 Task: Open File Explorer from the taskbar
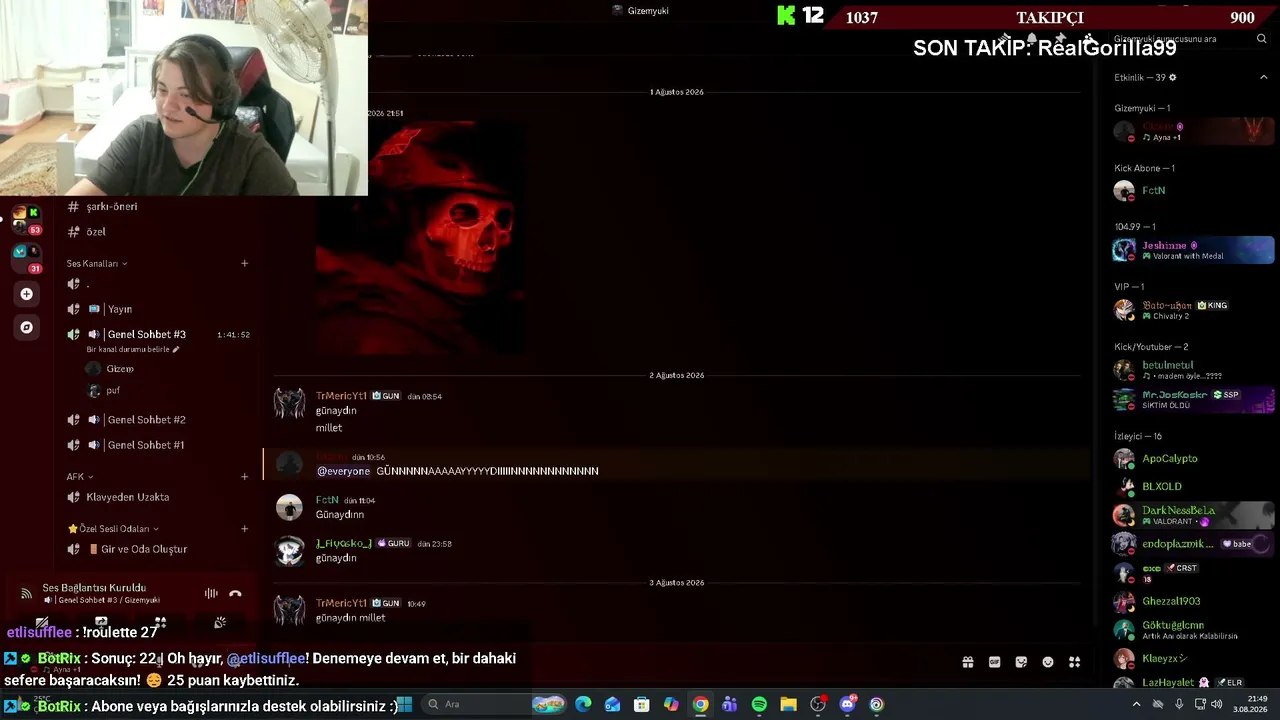coord(788,705)
